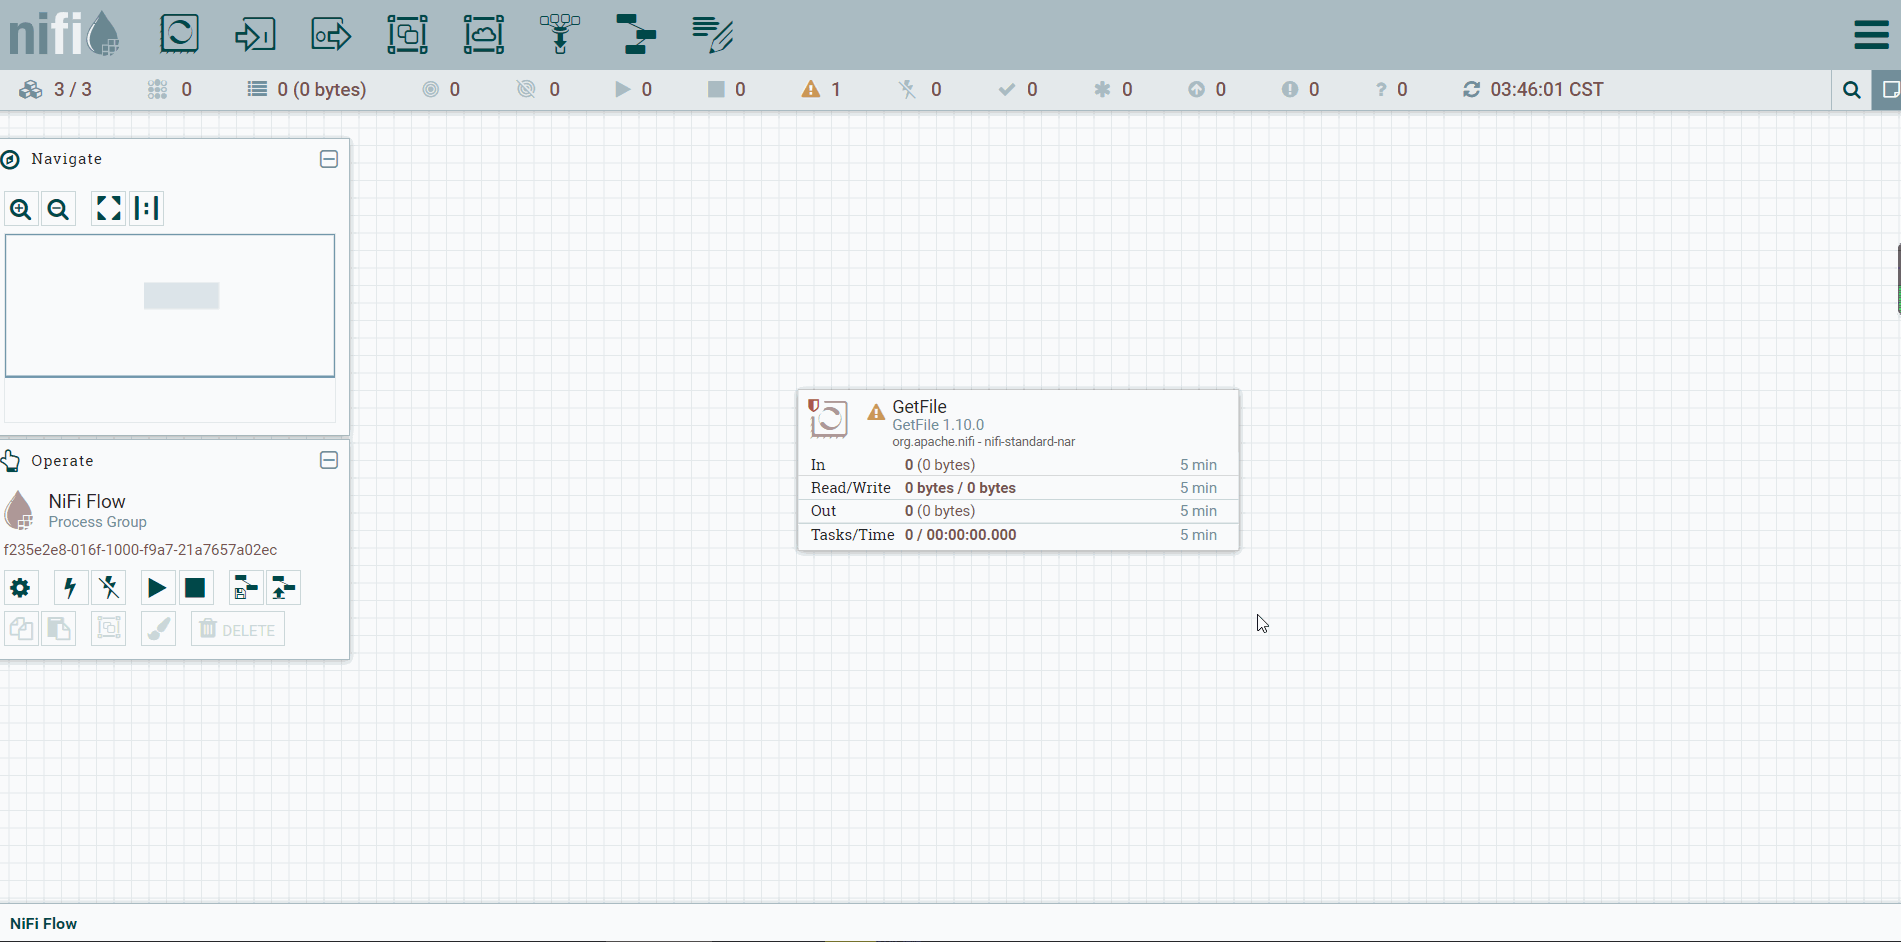Viewport: 1901px width, 942px height.
Task: Click the zoom out magnifier button
Action: 59,209
